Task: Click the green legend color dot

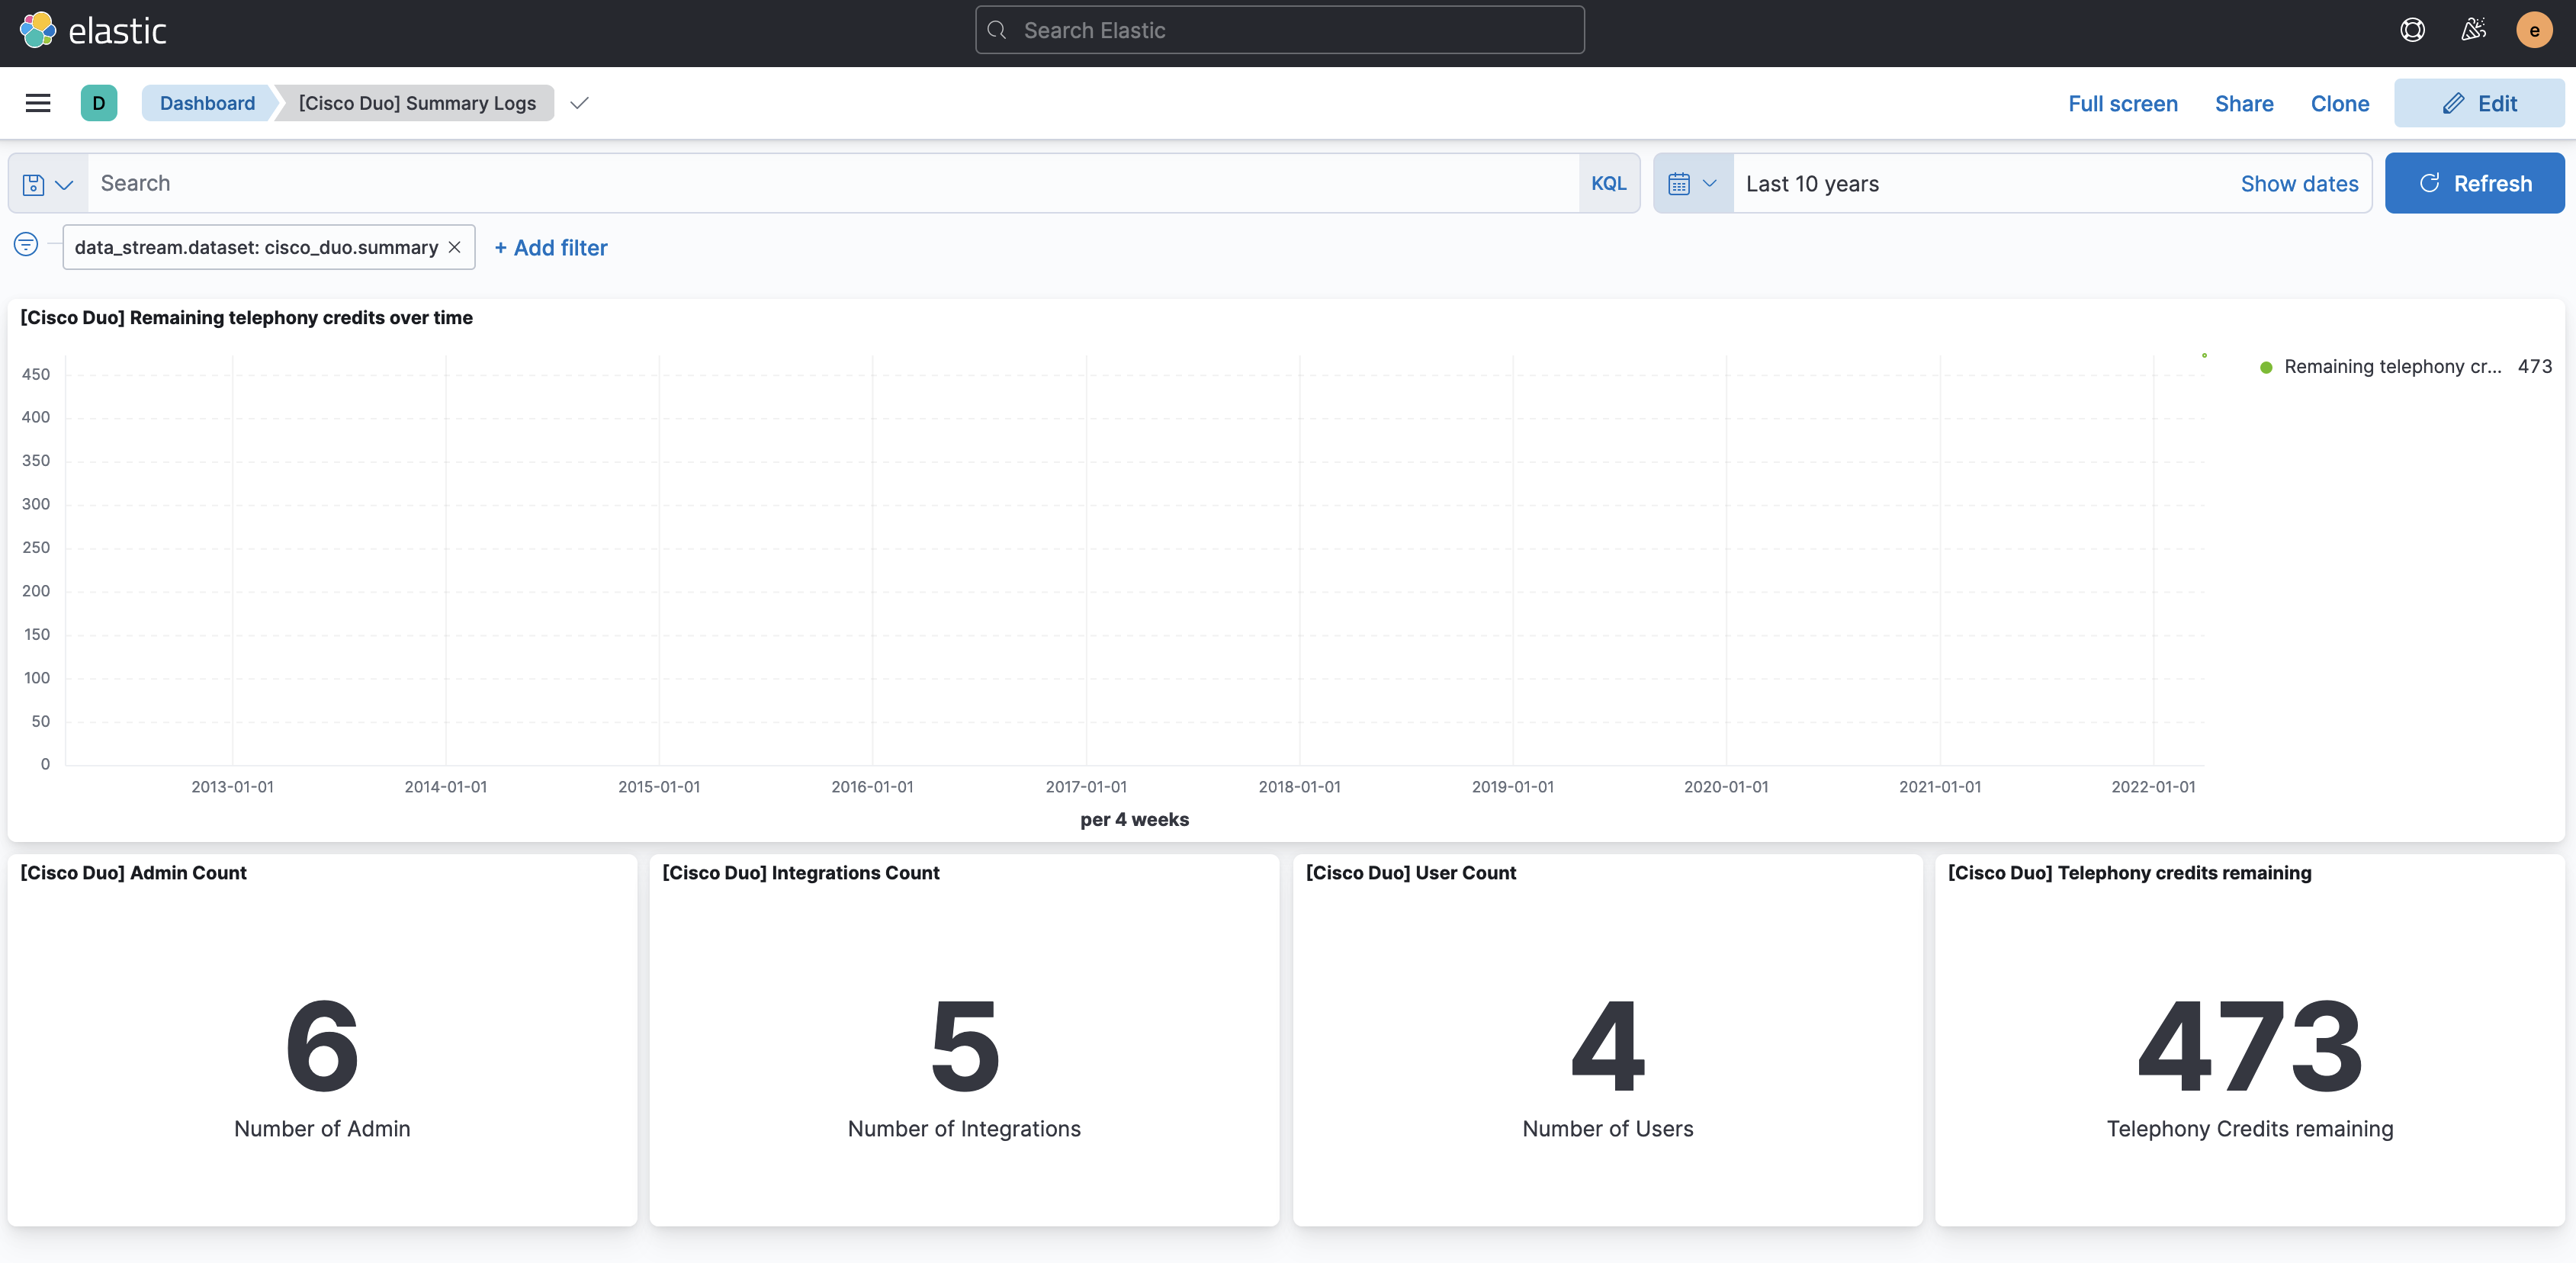Action: 2266,368
